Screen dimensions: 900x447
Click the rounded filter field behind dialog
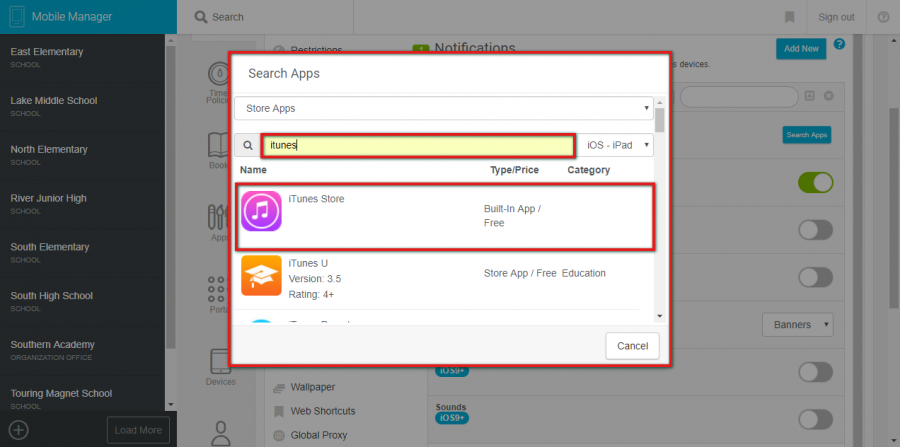[739, 97]
